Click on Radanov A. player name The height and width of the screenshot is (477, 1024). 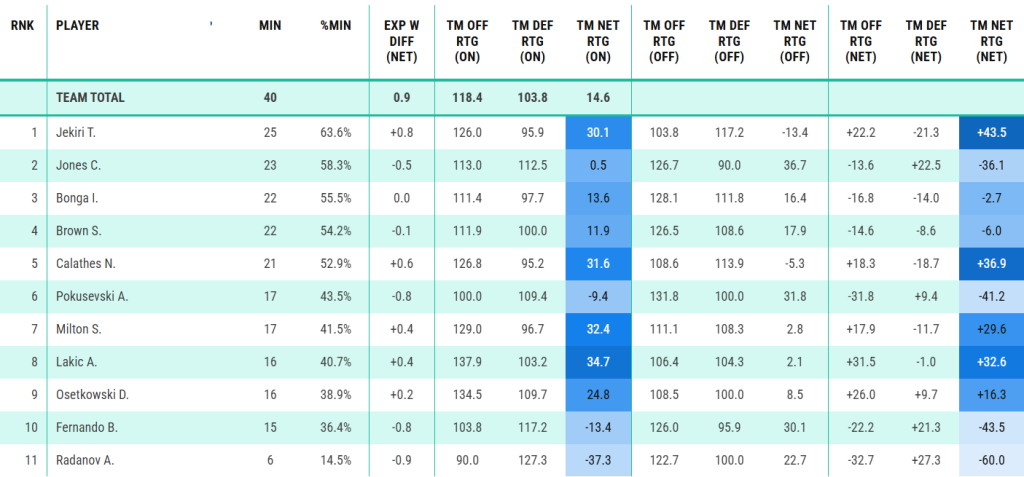click(84, 460)
